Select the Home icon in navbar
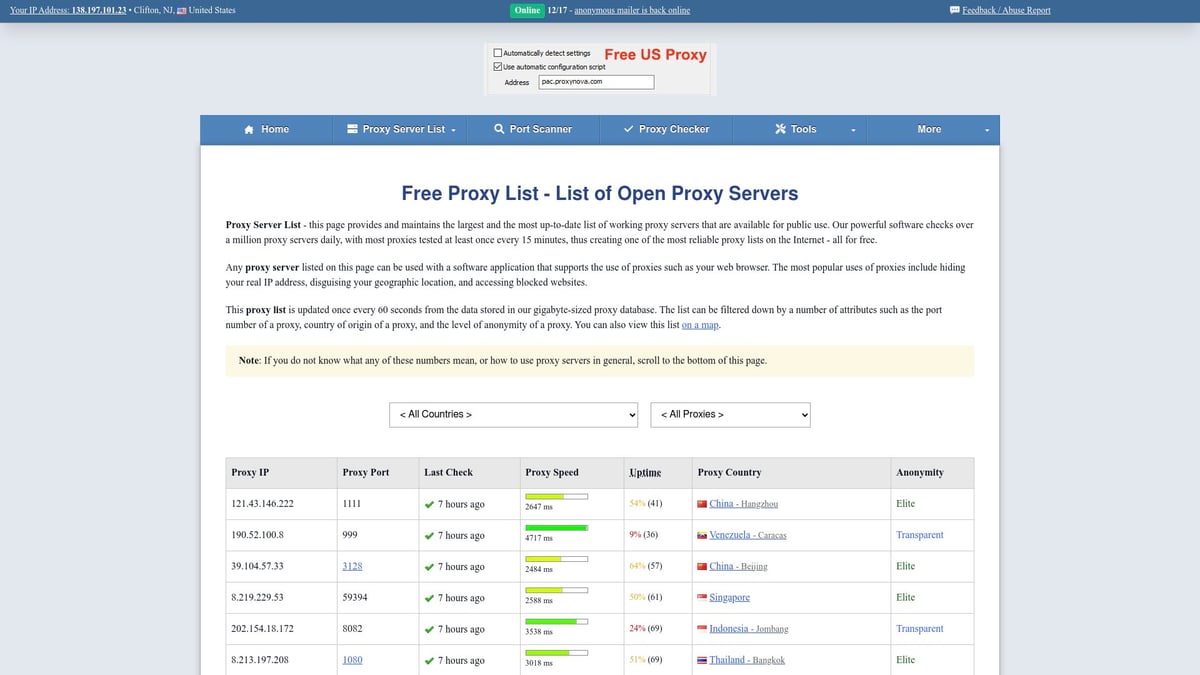1200x675 pixels. tap(248, 129)
